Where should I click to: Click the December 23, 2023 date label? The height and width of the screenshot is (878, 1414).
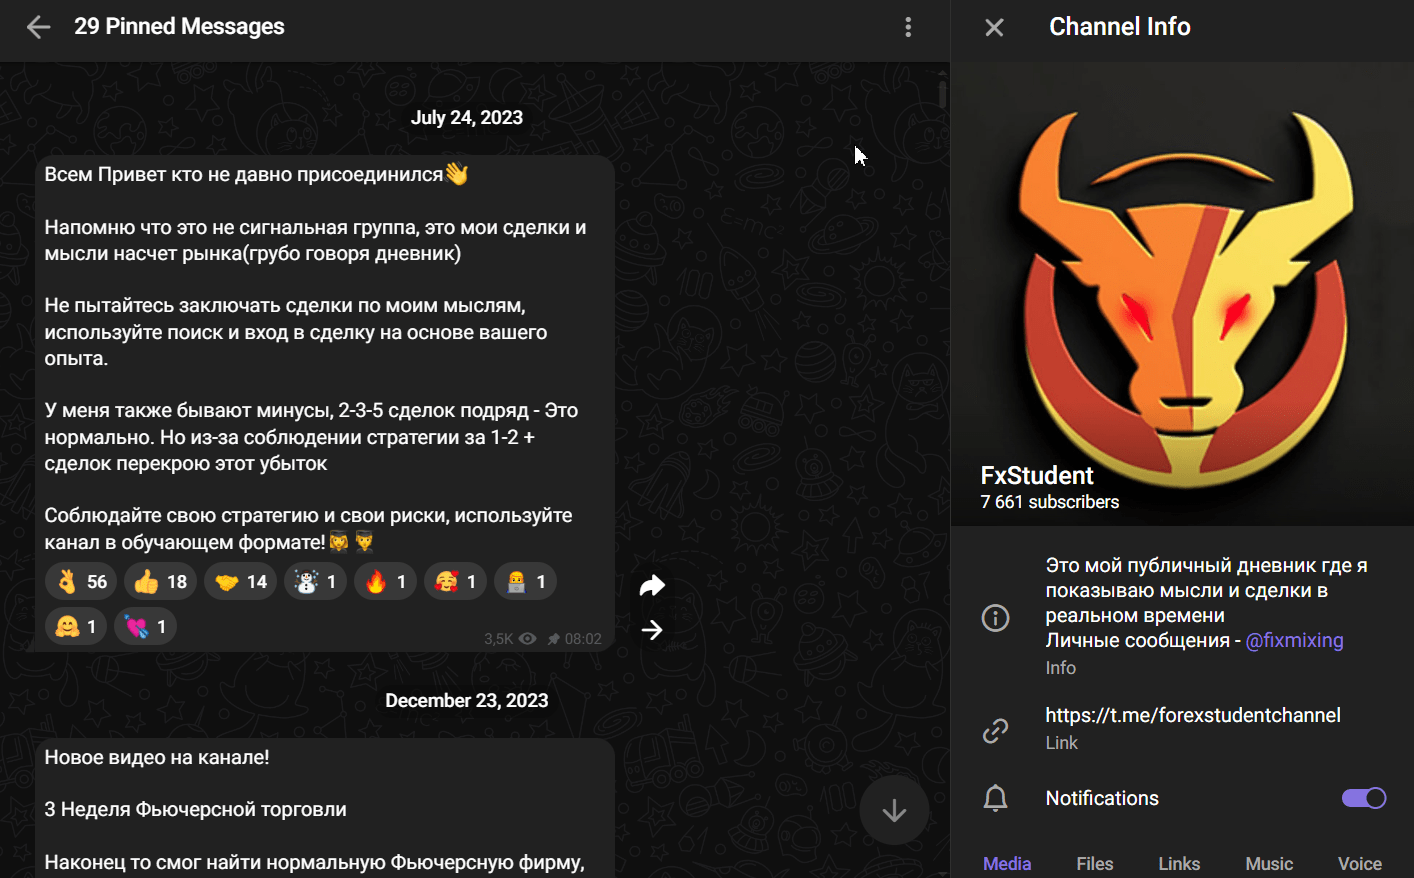[x=467, y=701]
